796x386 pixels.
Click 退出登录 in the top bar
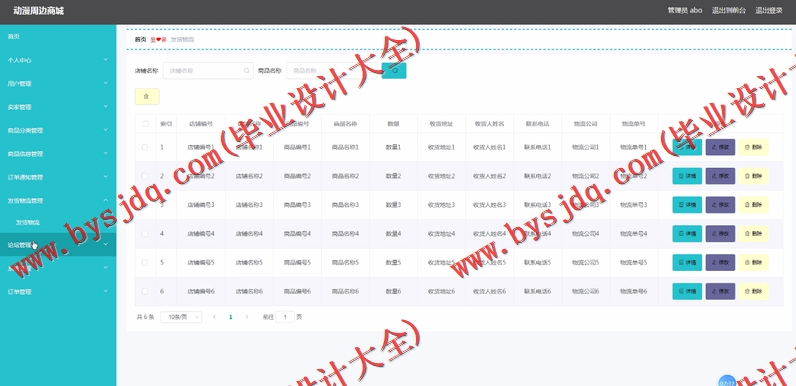coord(769,10)
